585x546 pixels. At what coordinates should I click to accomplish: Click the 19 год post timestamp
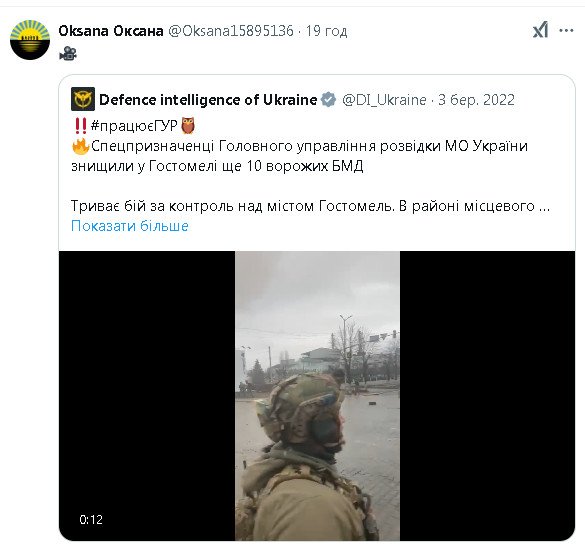click(x=326, y=31)
